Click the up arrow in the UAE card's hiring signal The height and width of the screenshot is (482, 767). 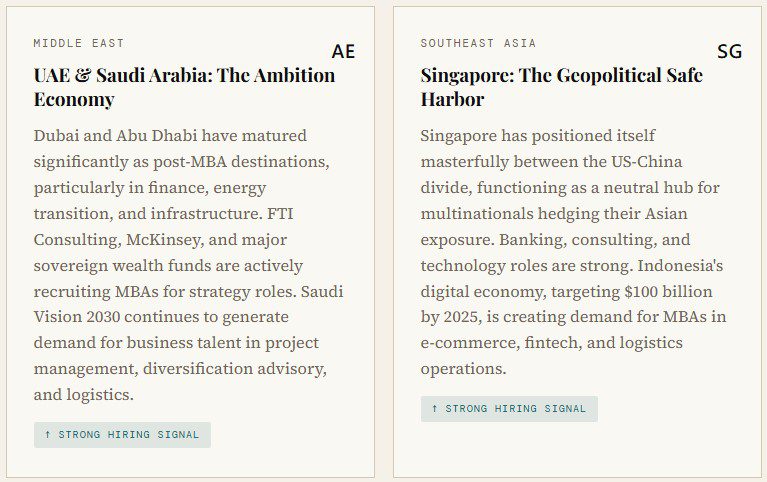click(x=47, y=435)
